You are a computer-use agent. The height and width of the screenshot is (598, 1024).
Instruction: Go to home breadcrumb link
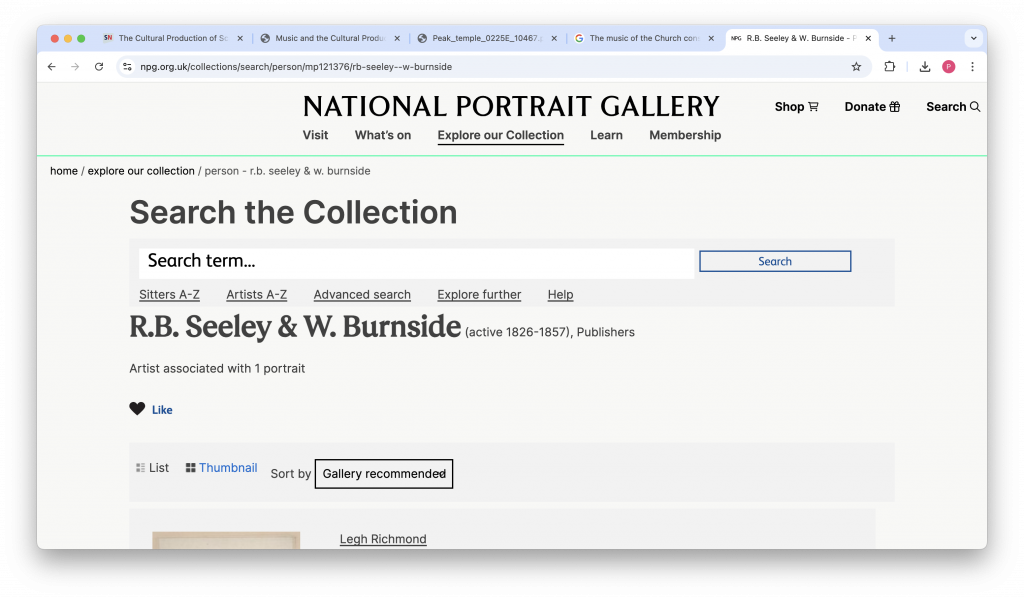[x=64, y=171]
